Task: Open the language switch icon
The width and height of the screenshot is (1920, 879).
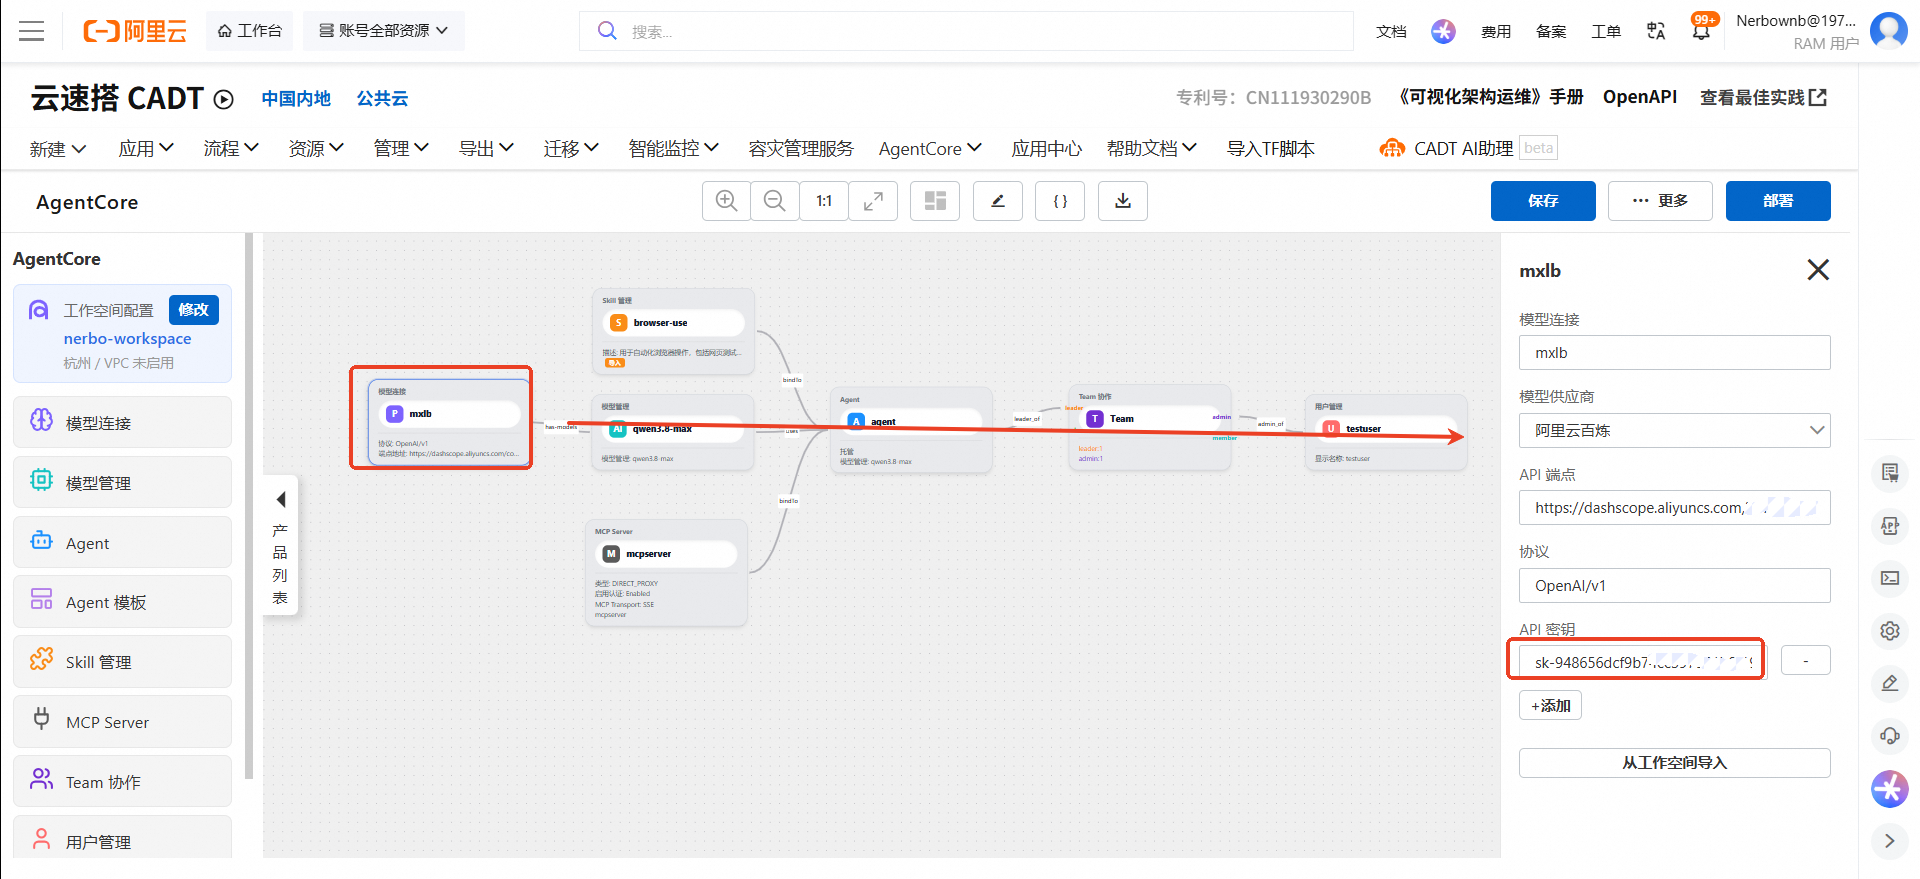Action: coord(1656,31)
